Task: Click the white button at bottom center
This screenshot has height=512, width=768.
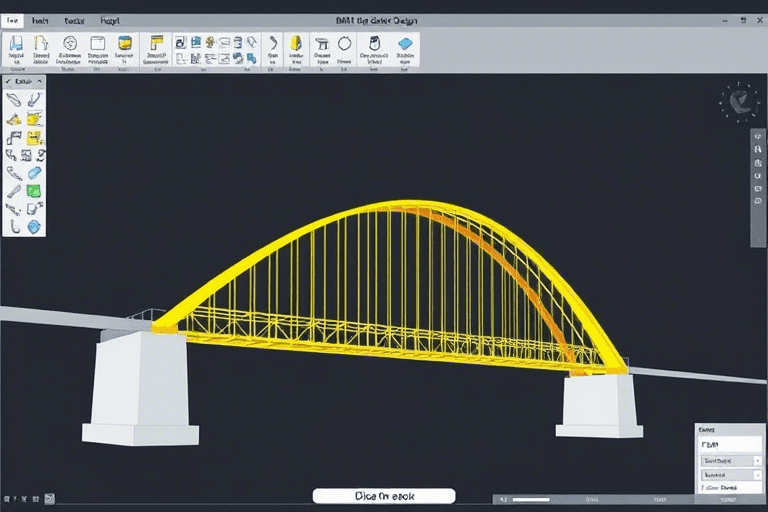Action: point(384,496)
